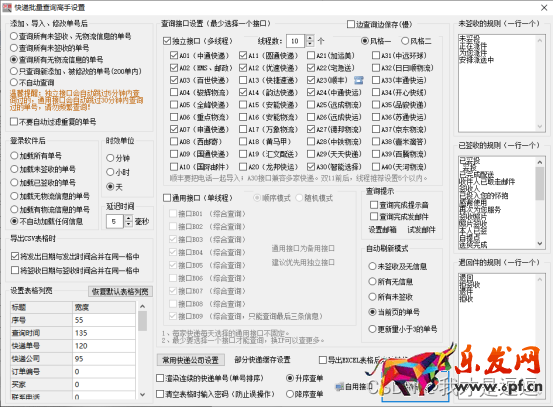Image resolution: width=553 pixels, height=407 pixels.
Task: Select 加载无物流信息的单号 option
Action: tap(50, 196)
